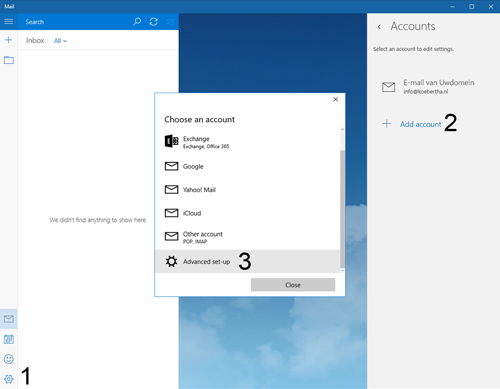Image resolution: width=500 pixels, height=389 pixels.
Task: Click the Exchange logo icon
Action: 171,141
